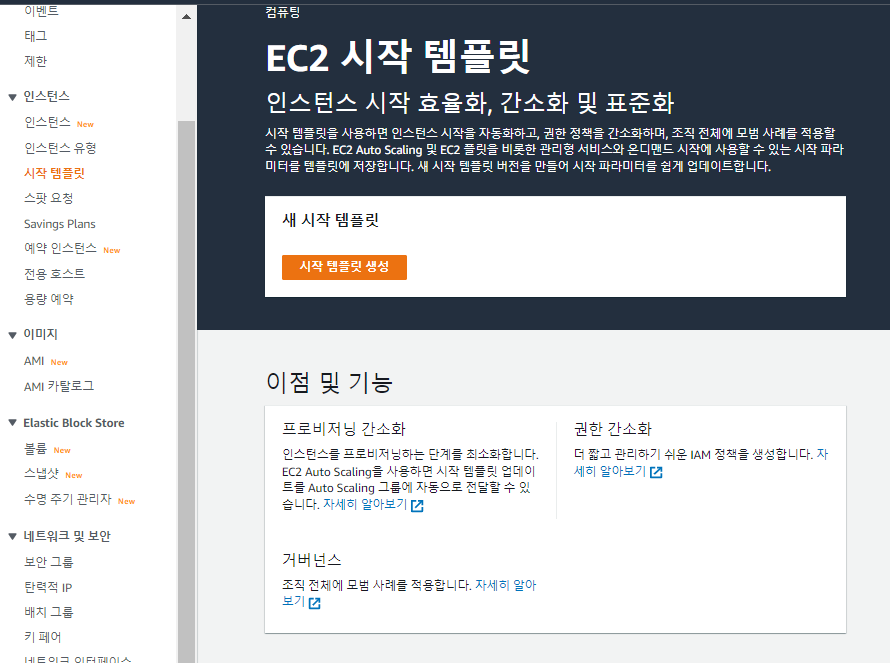This screenshot has height=663, width=890.
Task: Click the sidebar scroll-up arrow
Action: click(x=186, y=16)
